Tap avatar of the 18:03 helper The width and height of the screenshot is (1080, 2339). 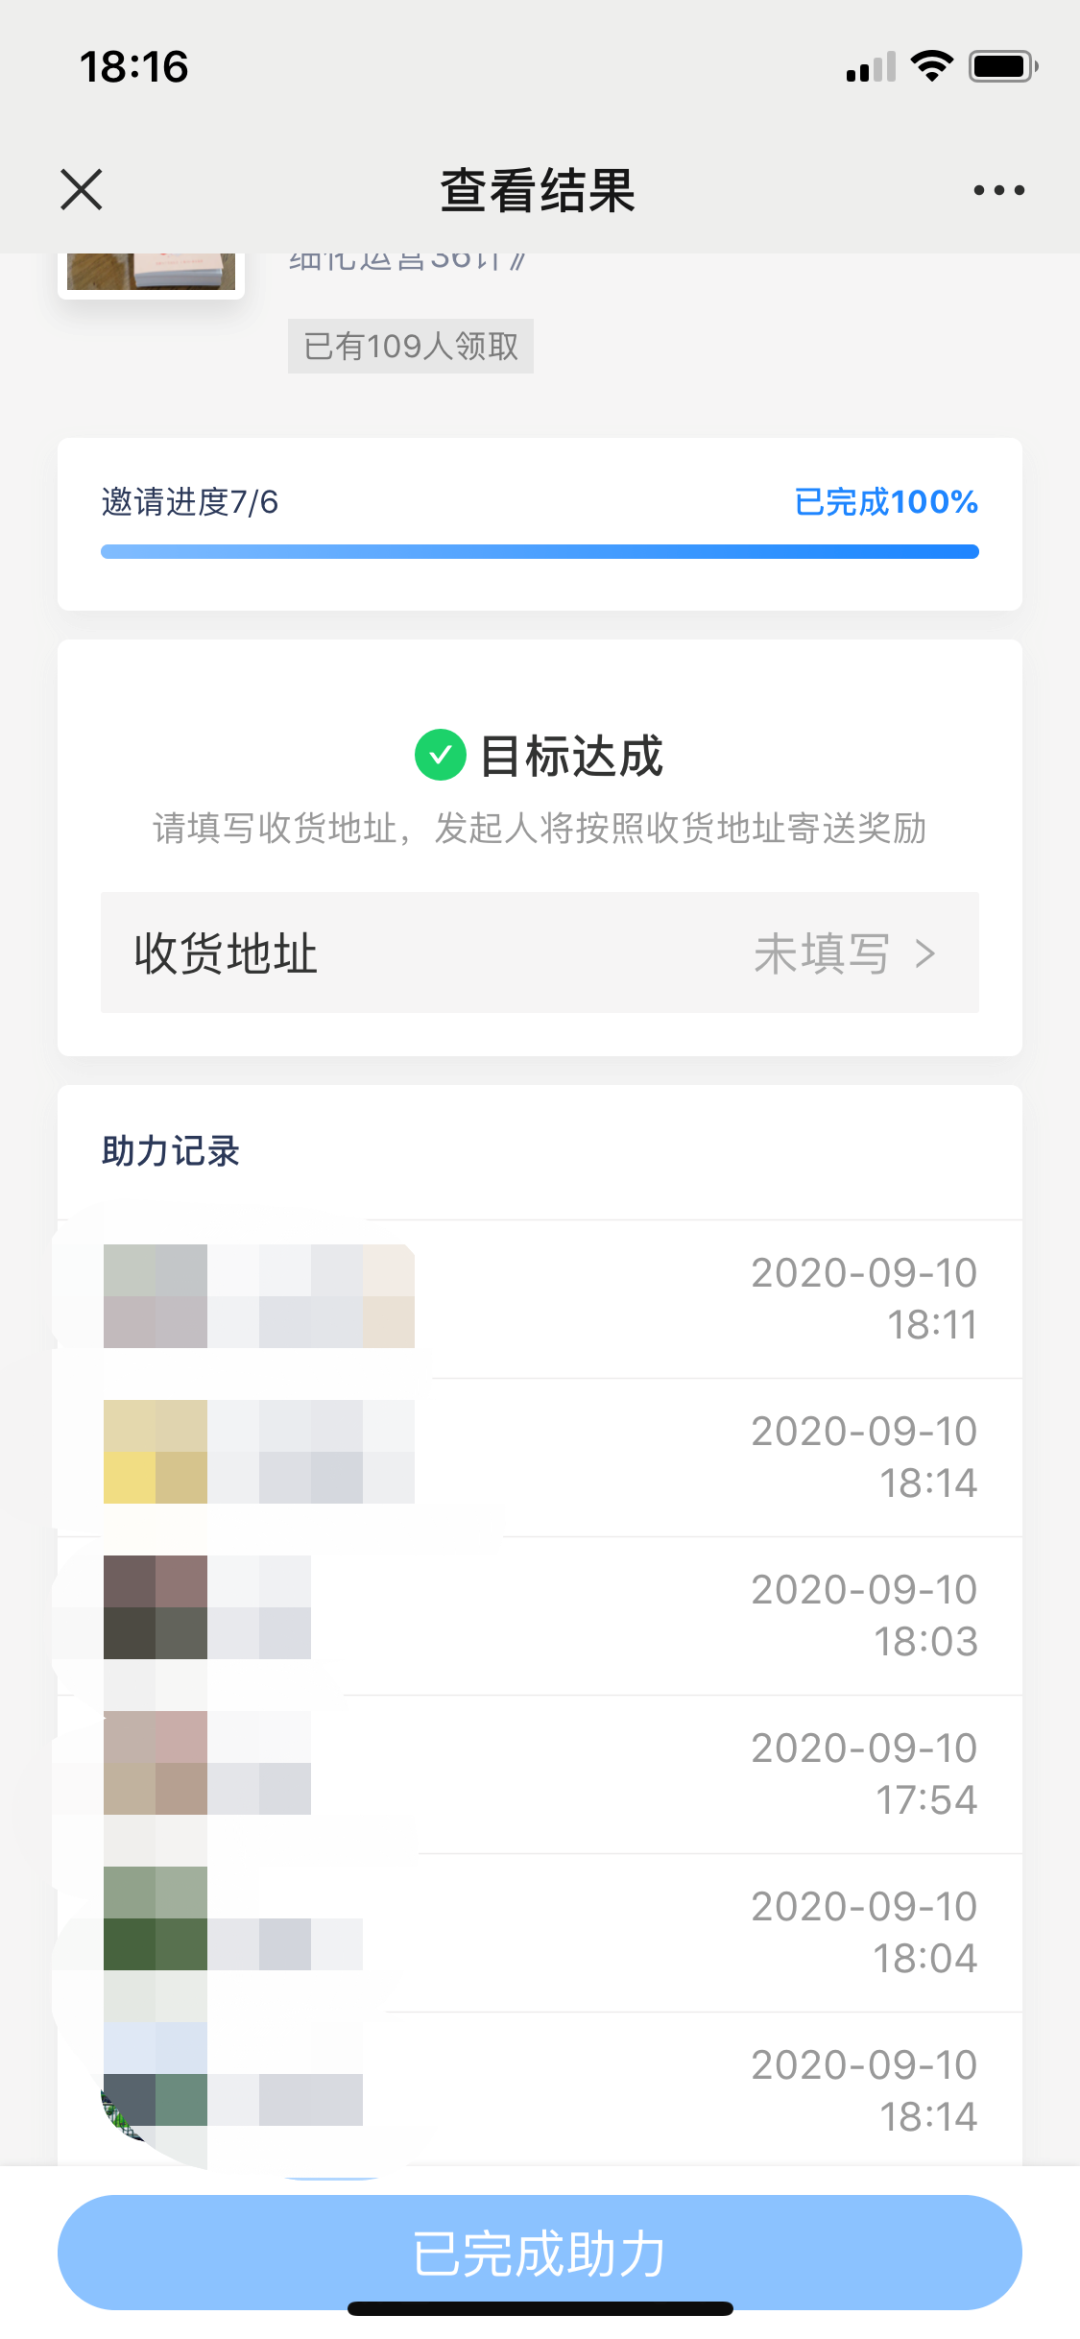coord(155,1607)
